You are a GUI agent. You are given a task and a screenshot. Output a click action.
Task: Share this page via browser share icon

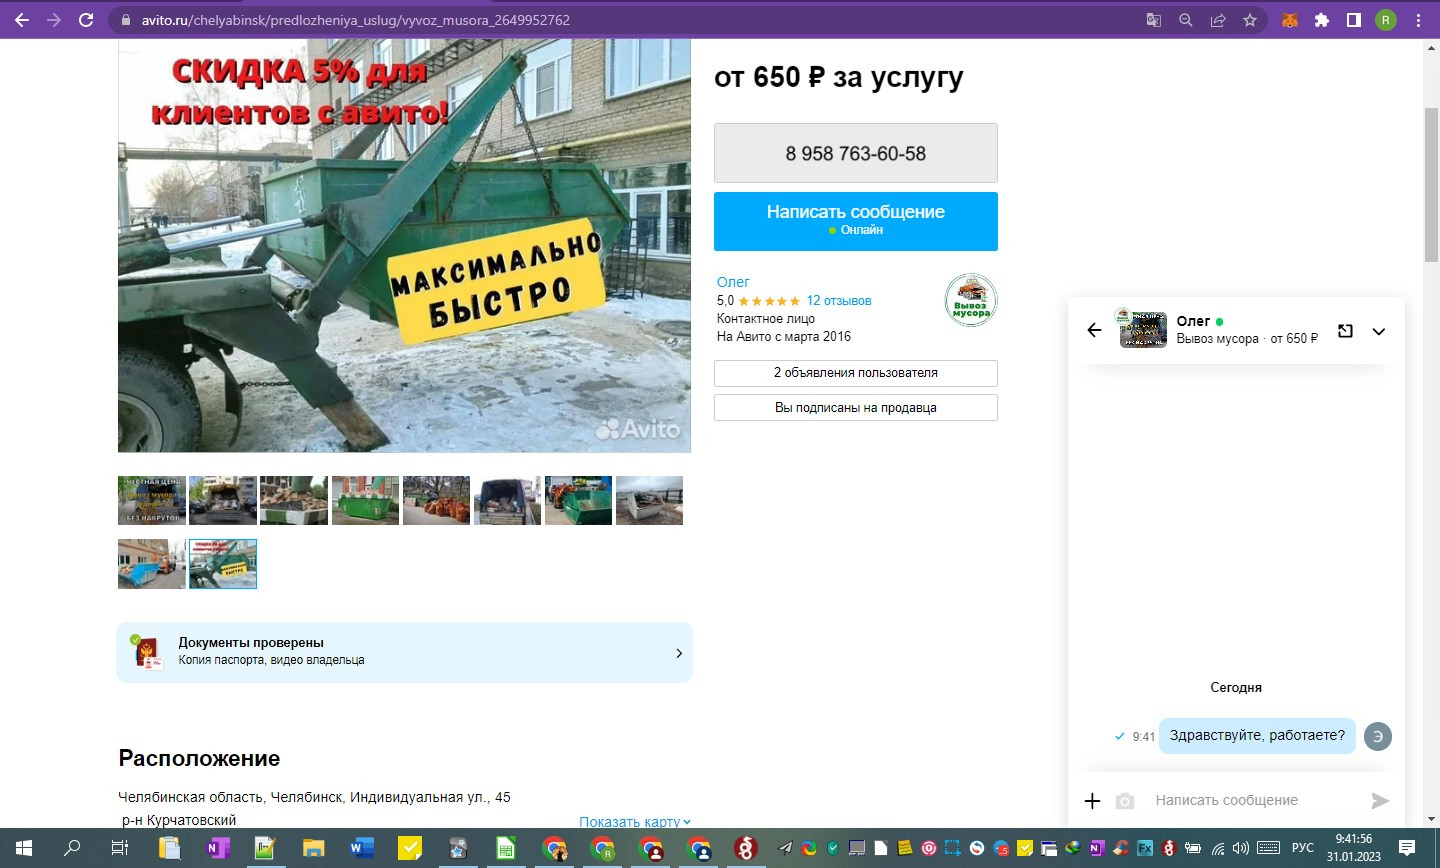[x=1218, y=20]
